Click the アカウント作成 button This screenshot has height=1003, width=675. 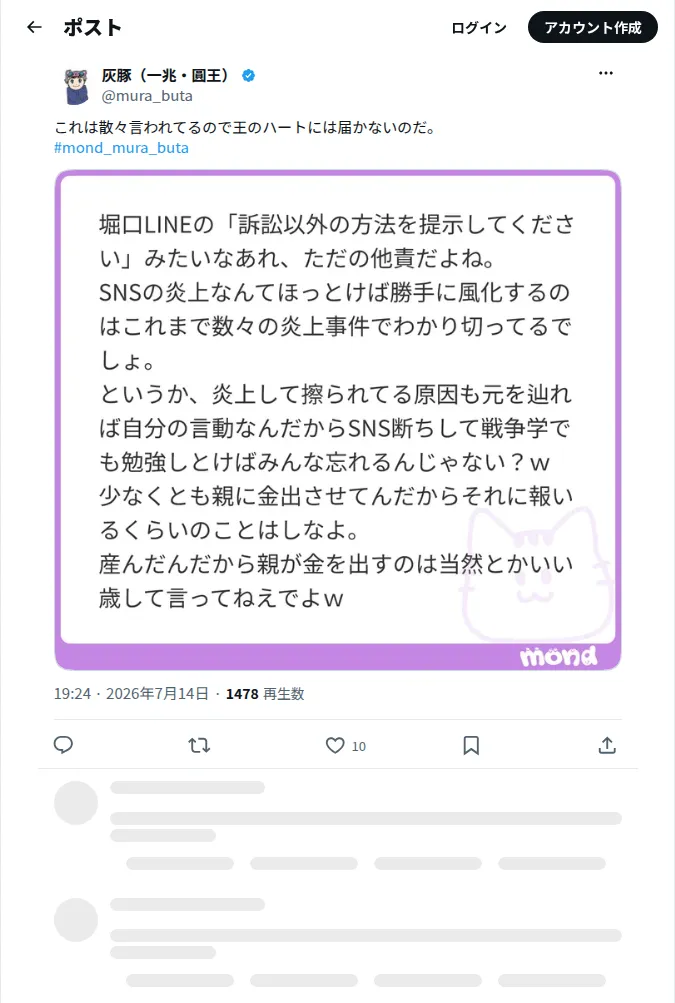coord(592,28)
